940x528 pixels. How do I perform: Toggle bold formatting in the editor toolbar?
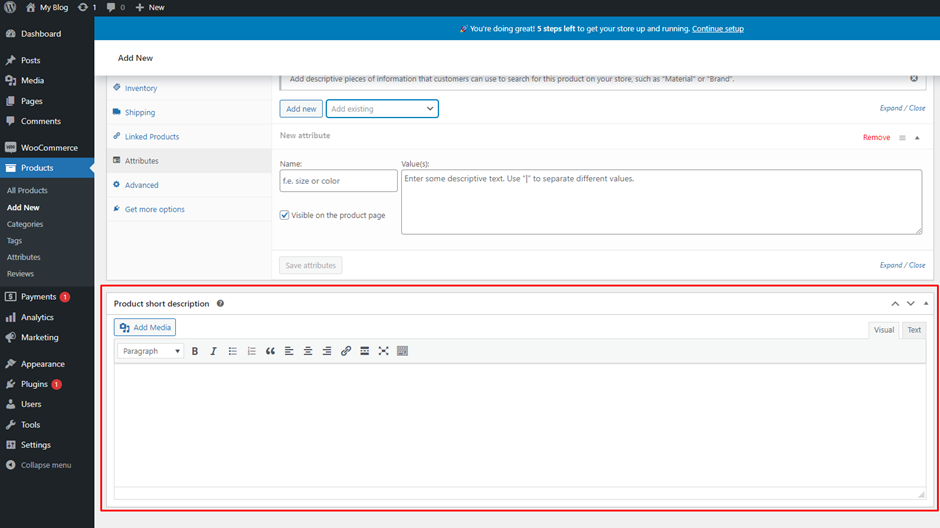pos(195,351)
